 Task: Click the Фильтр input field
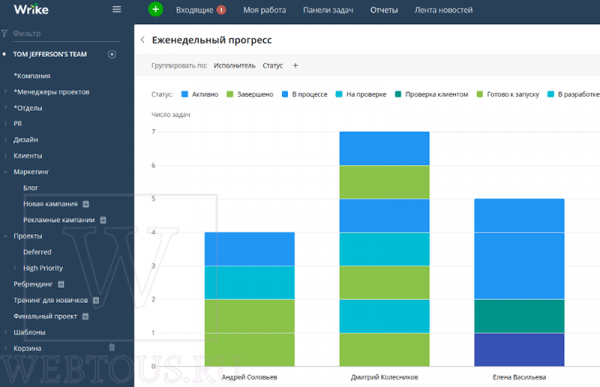(x=66, y=34)
